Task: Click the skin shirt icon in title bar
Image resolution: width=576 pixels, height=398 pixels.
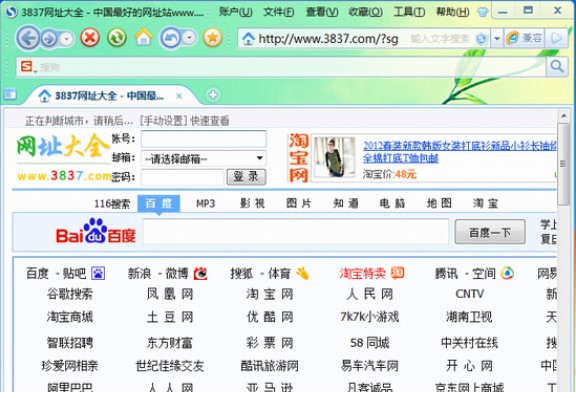Action: click(x=483, y=12)
